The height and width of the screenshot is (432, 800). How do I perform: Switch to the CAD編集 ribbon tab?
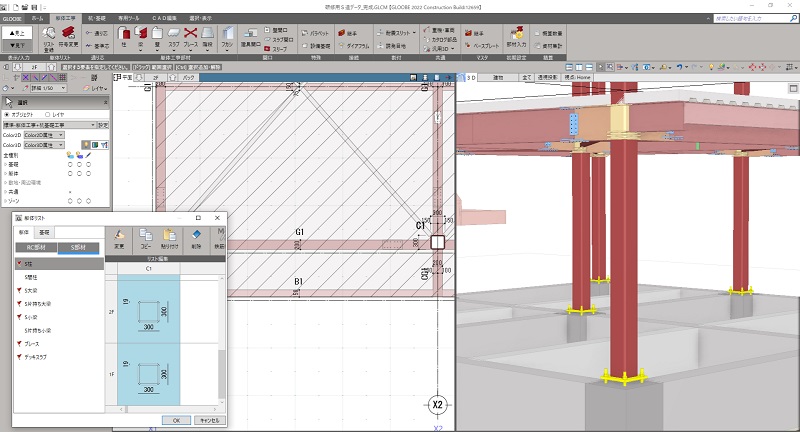coord(164,18)
